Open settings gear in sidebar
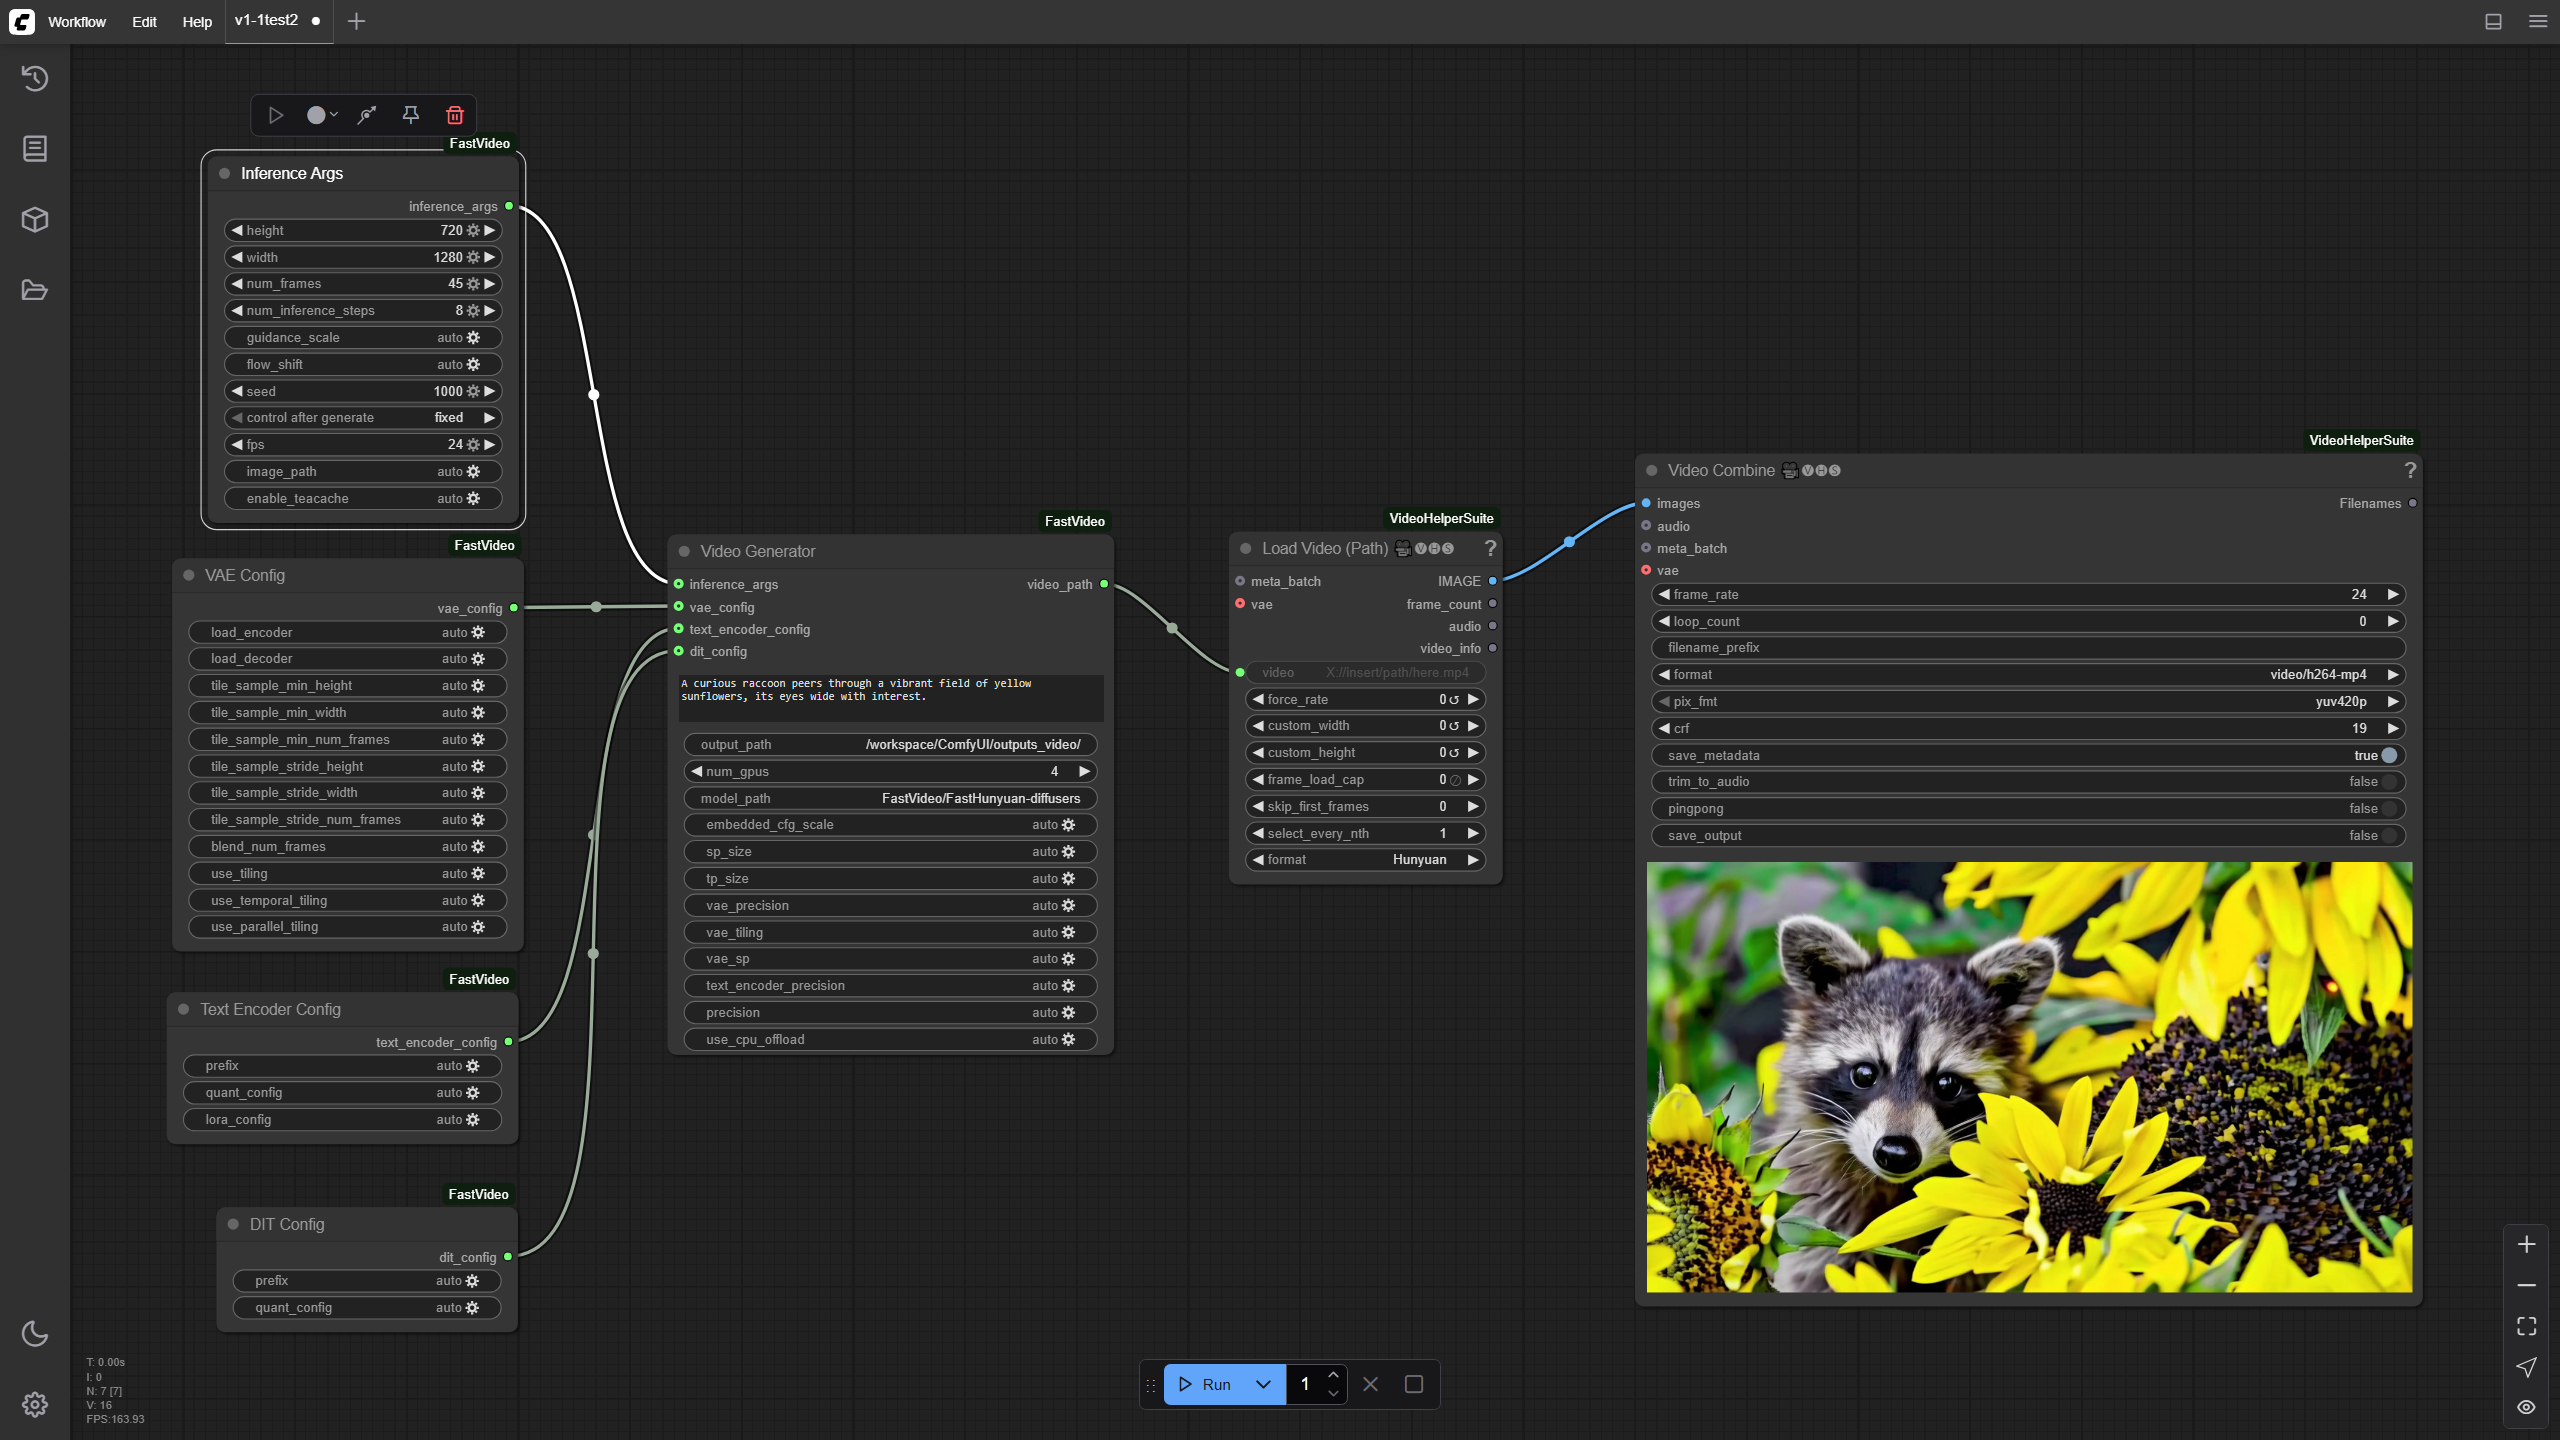The width and height of the screenshot is (2560, 1440). [35, 1404]
